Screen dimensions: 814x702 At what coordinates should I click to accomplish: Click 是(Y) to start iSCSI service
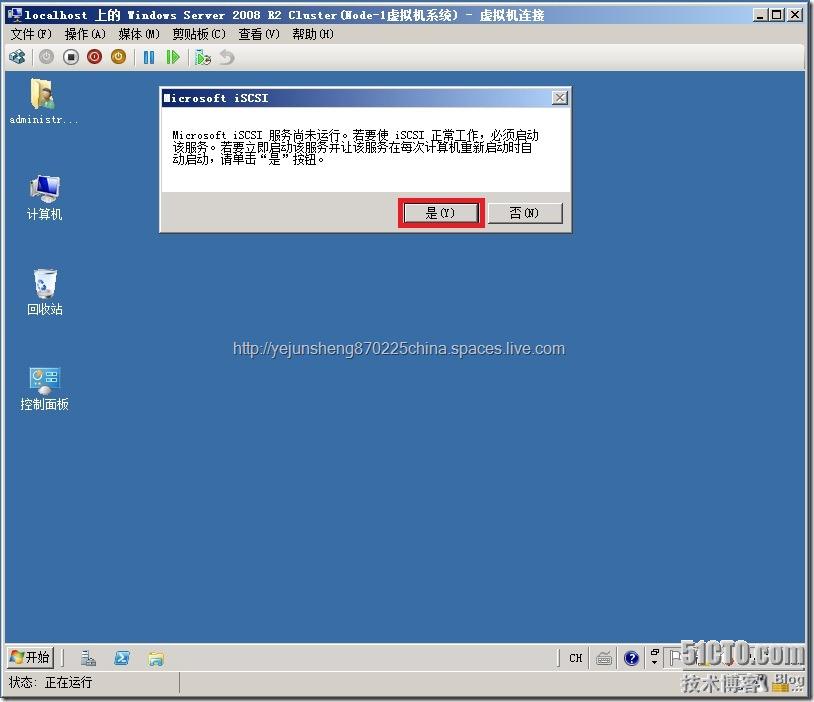tap(441, 213)
